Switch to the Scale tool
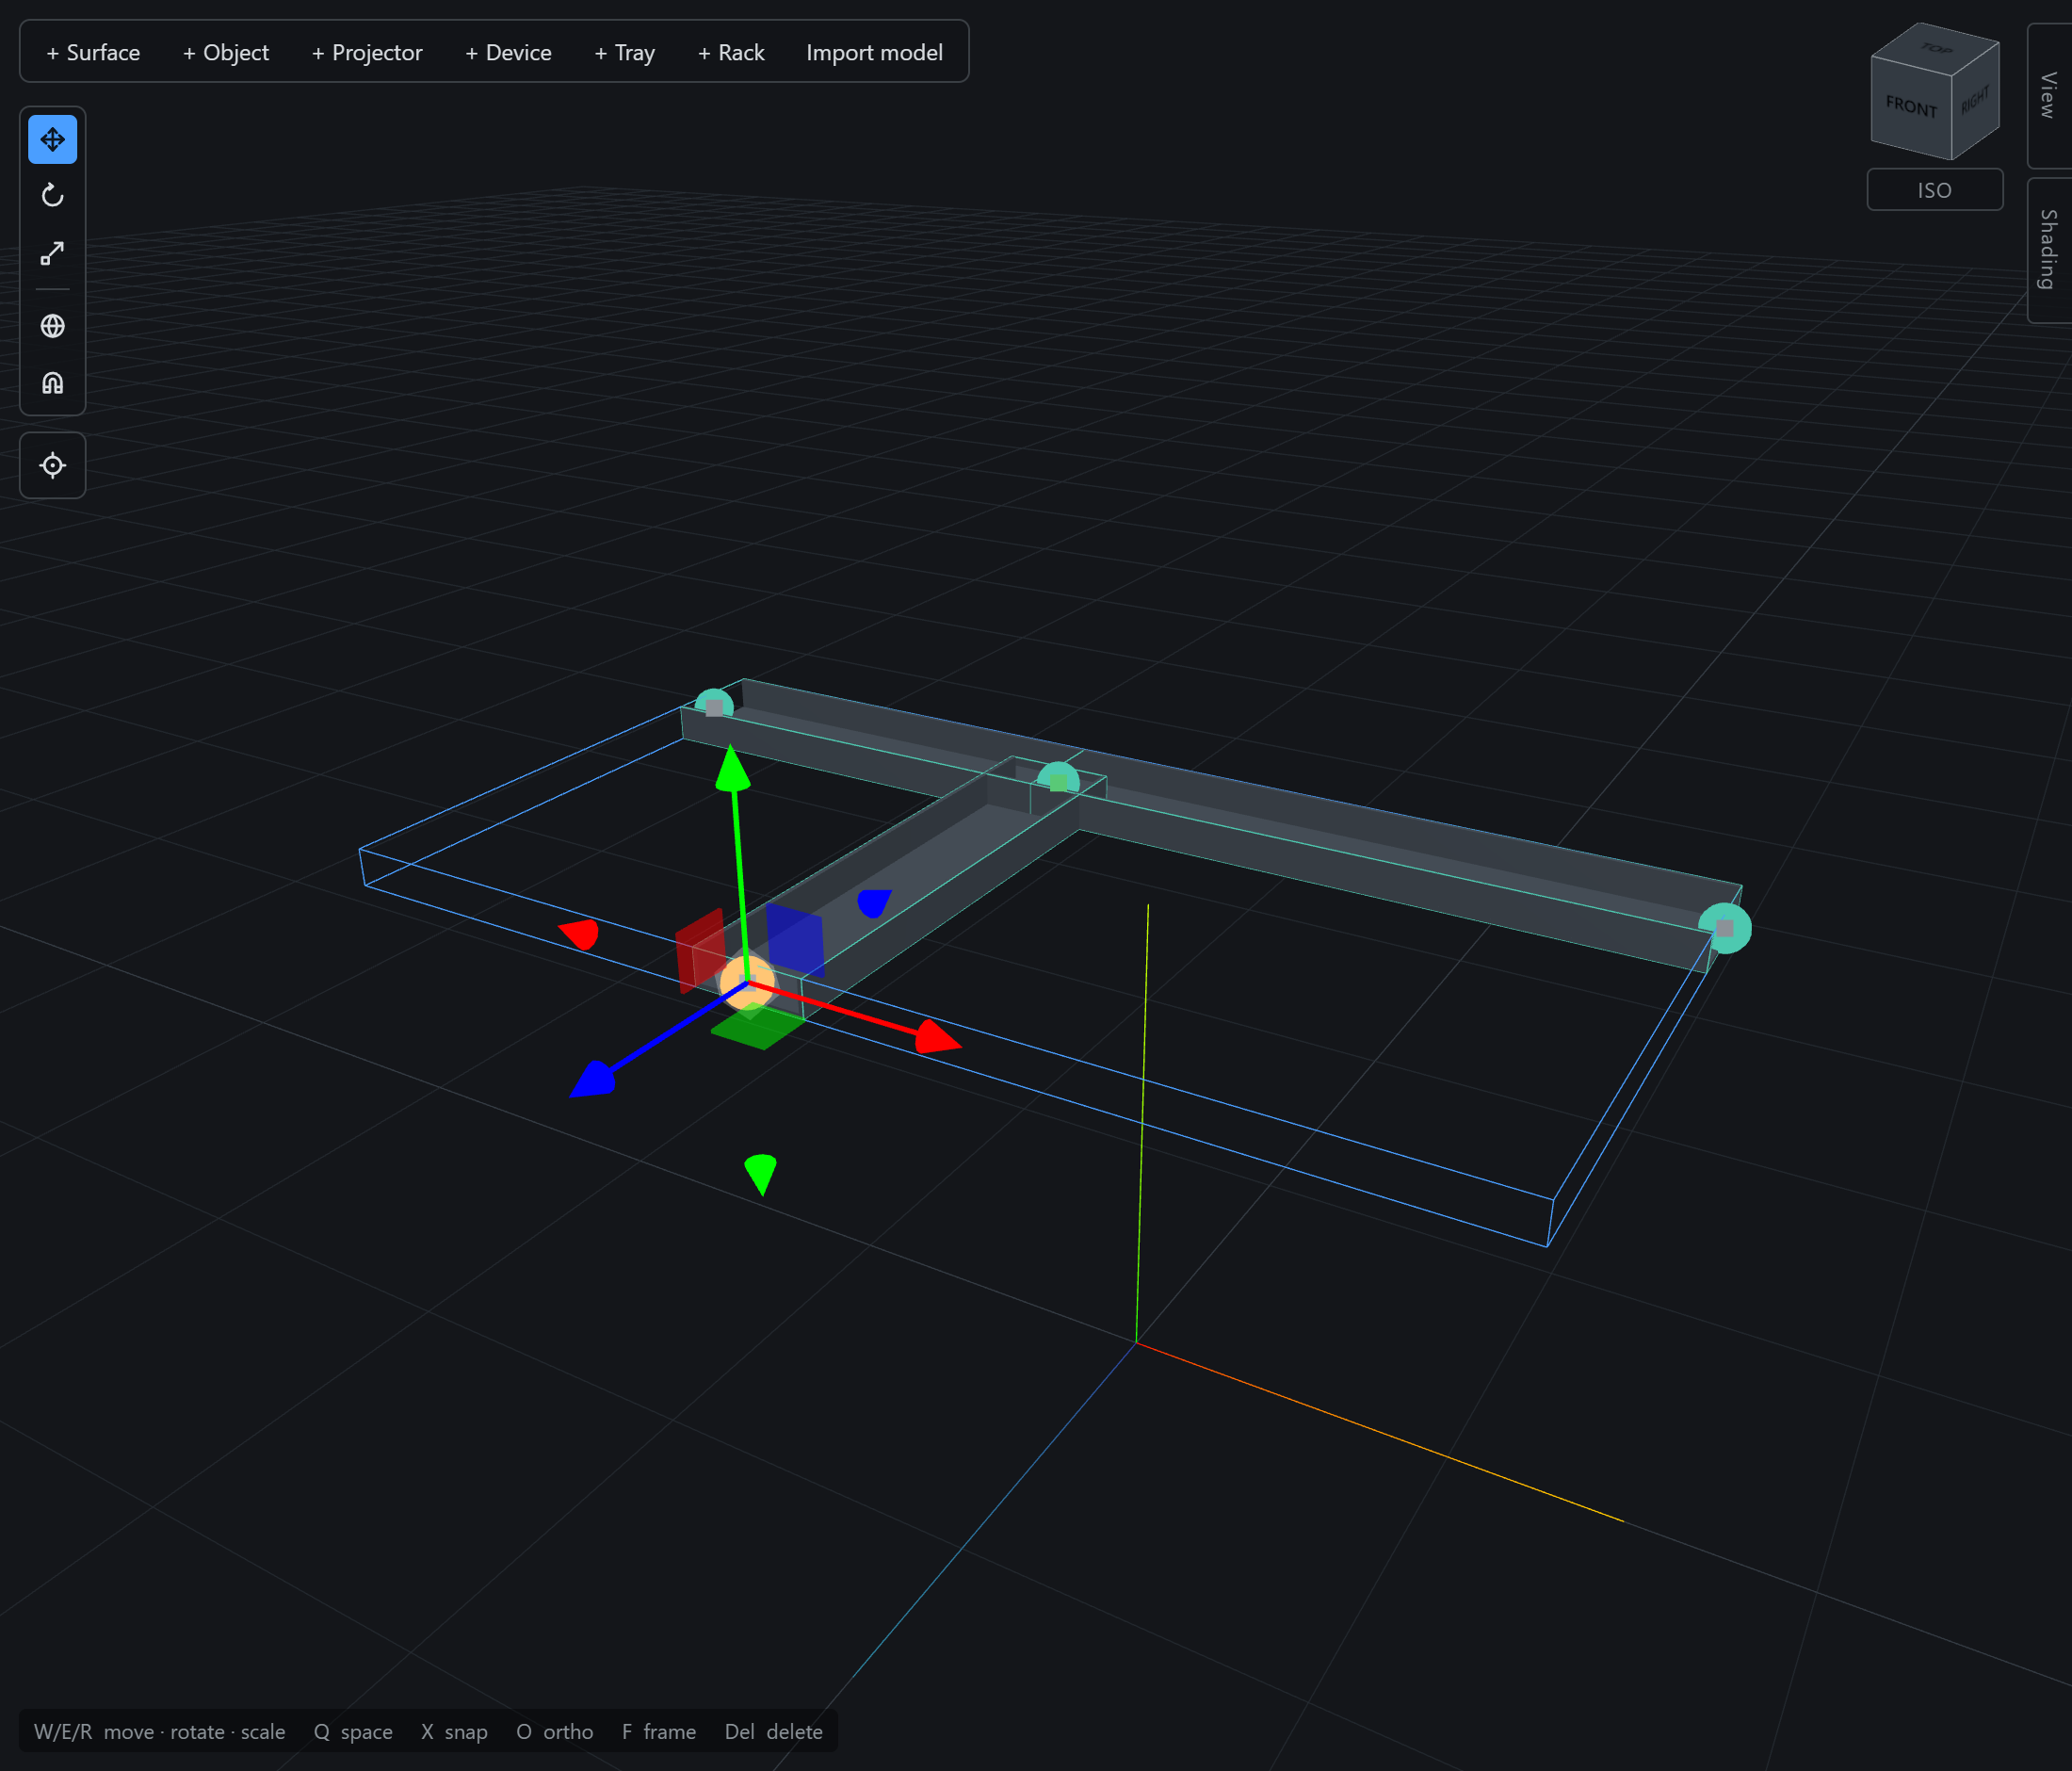Viewport: 2072px width, 1771px height. [53, 253]
